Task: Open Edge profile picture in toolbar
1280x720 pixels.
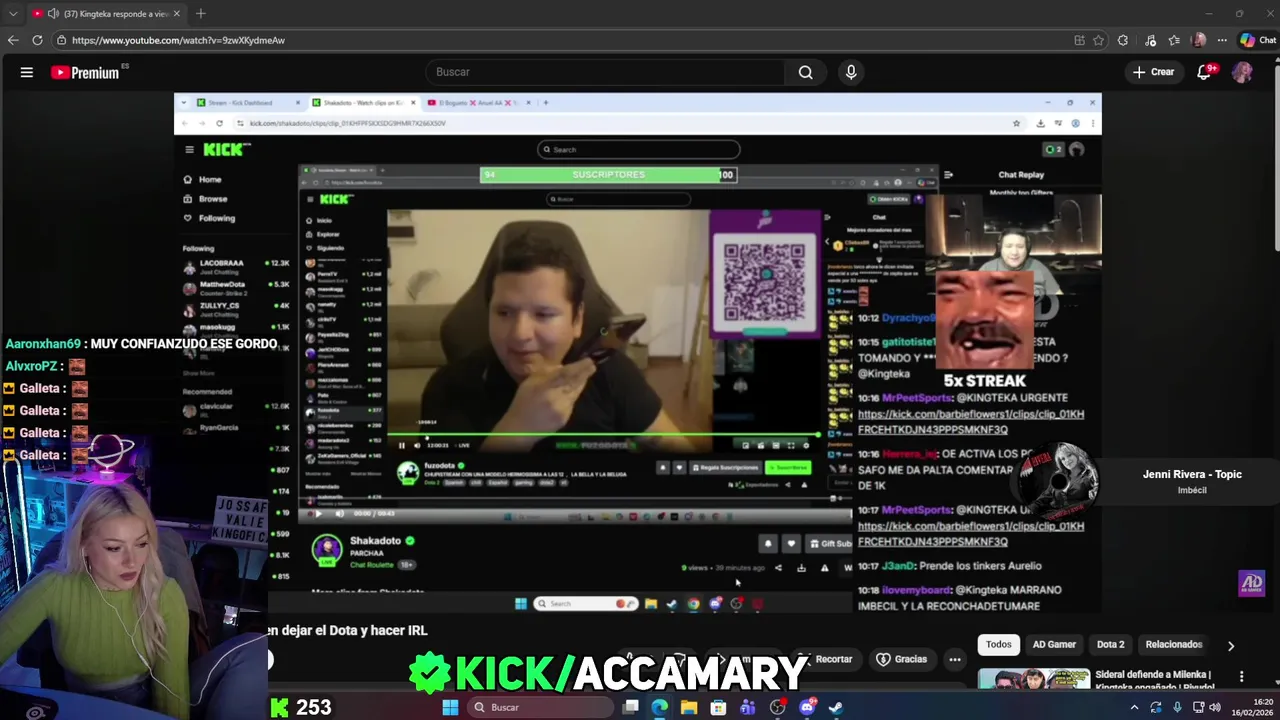Action: click(x=1199, y=40)
